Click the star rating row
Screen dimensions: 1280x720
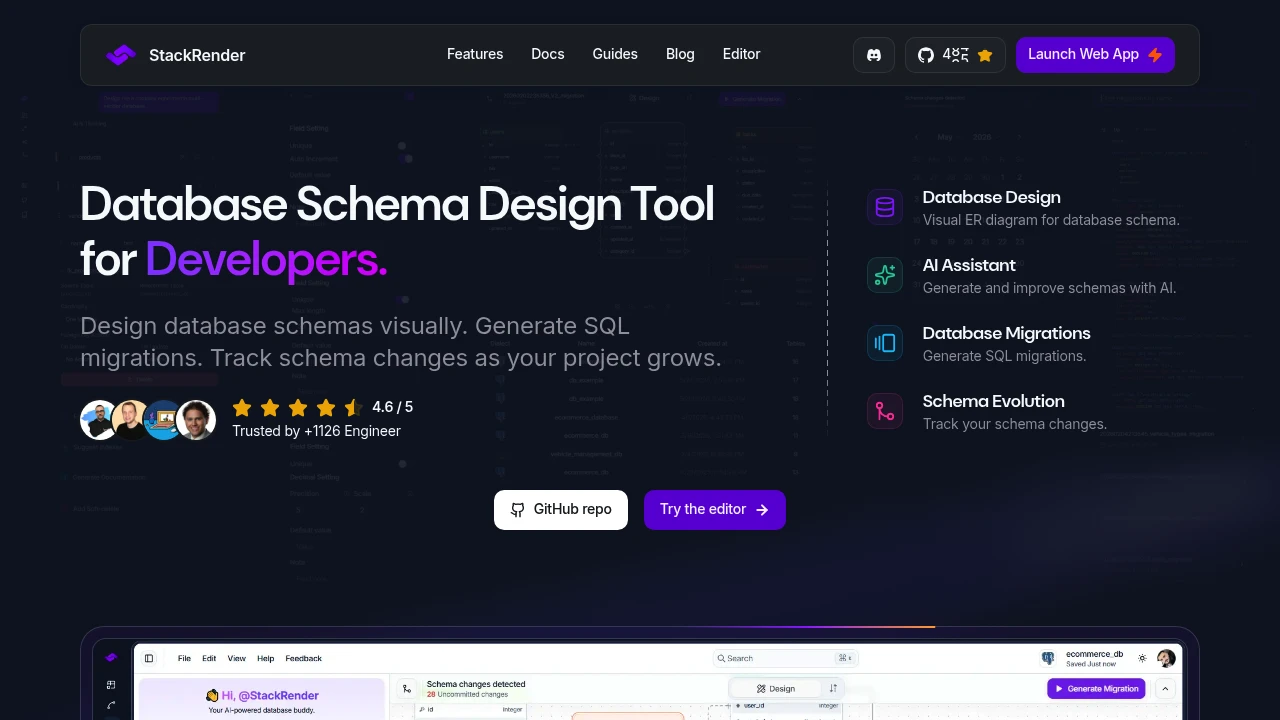297,407
